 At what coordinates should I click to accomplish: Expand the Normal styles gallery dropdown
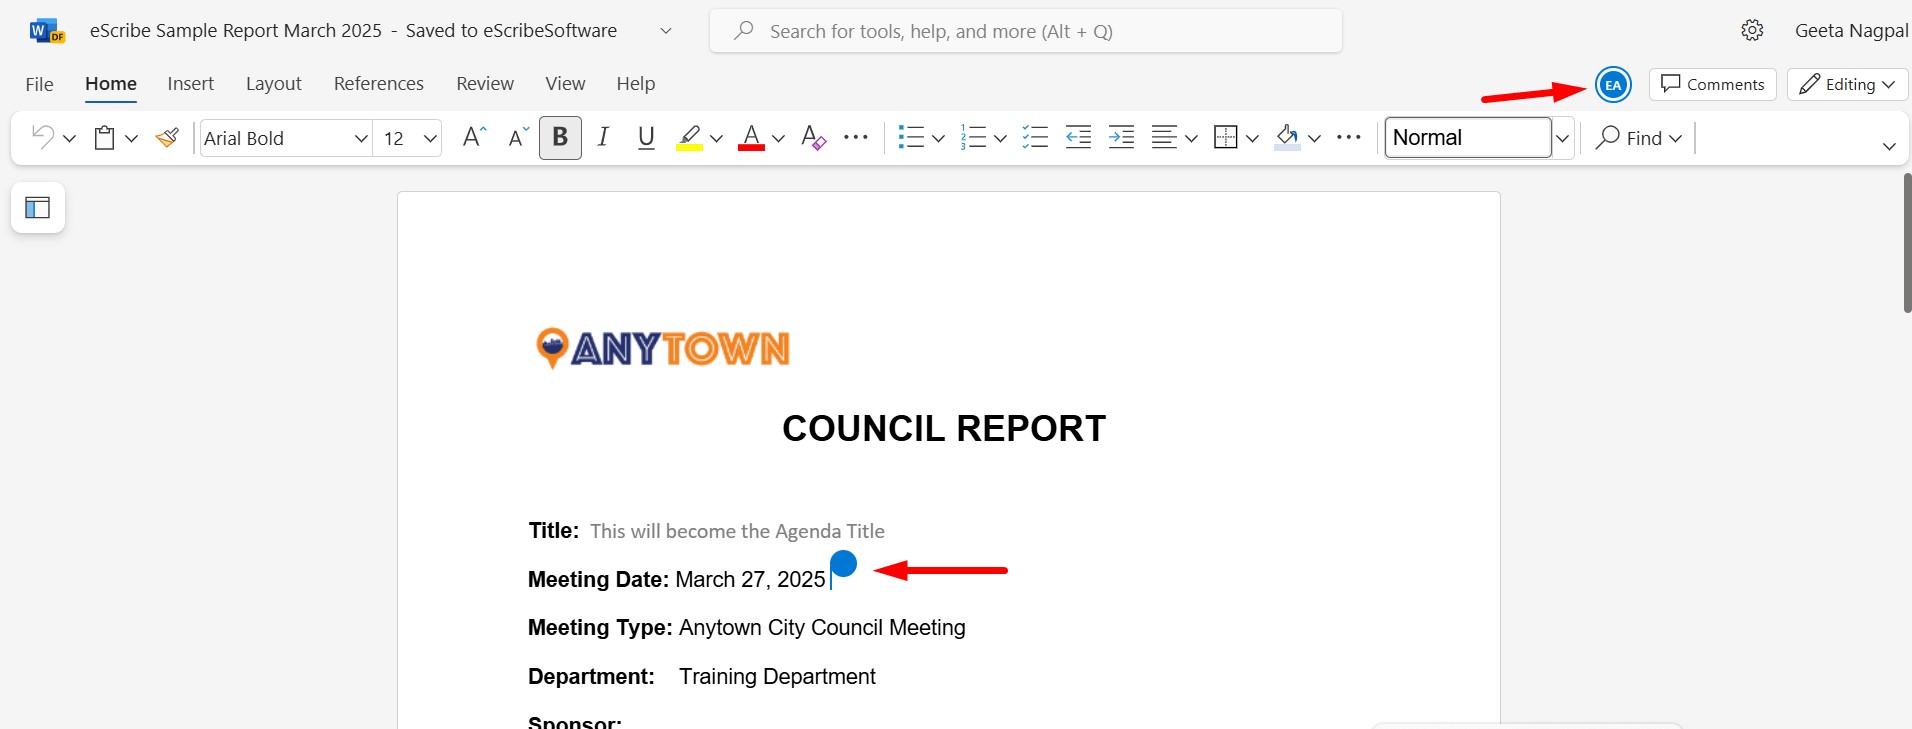click(x=1562, y=139)
